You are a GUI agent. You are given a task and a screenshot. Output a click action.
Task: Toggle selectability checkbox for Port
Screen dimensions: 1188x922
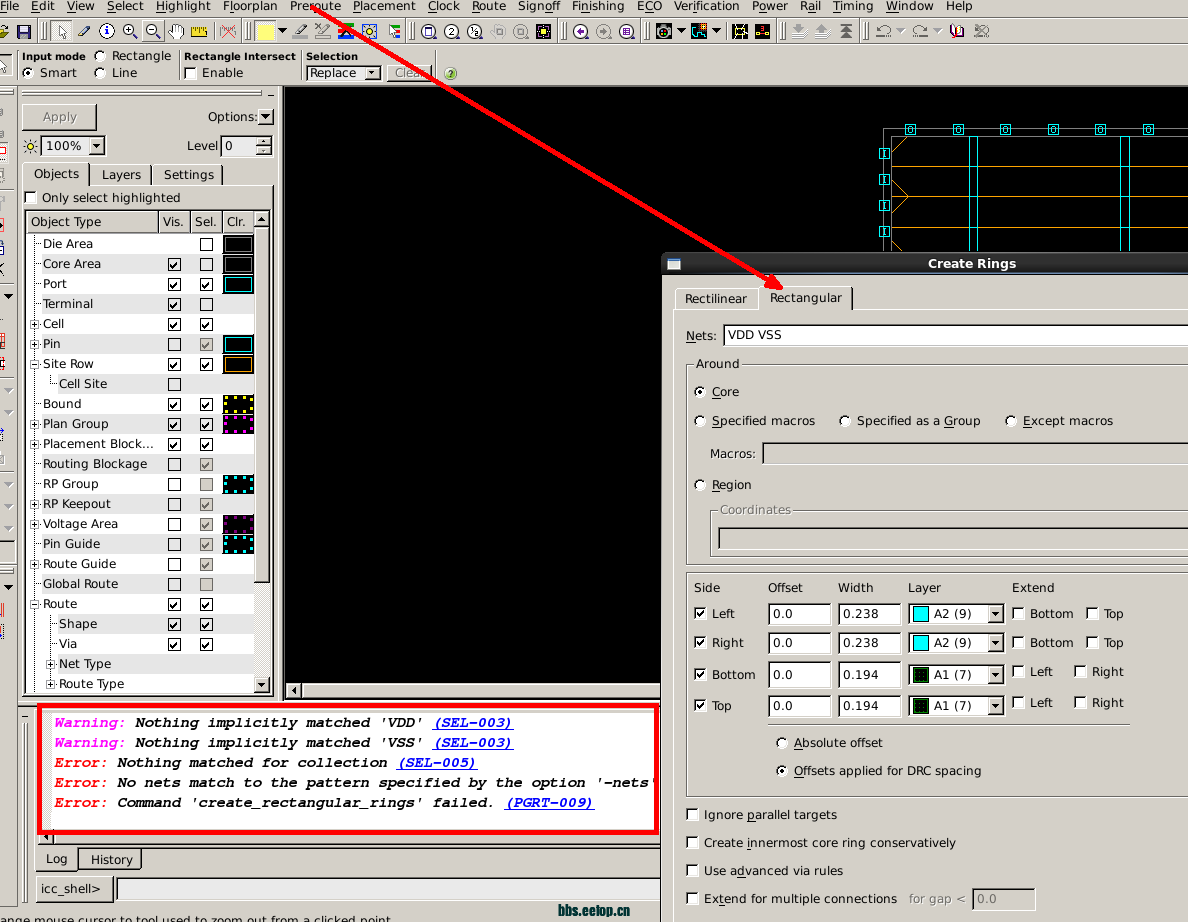pos(206,284)
